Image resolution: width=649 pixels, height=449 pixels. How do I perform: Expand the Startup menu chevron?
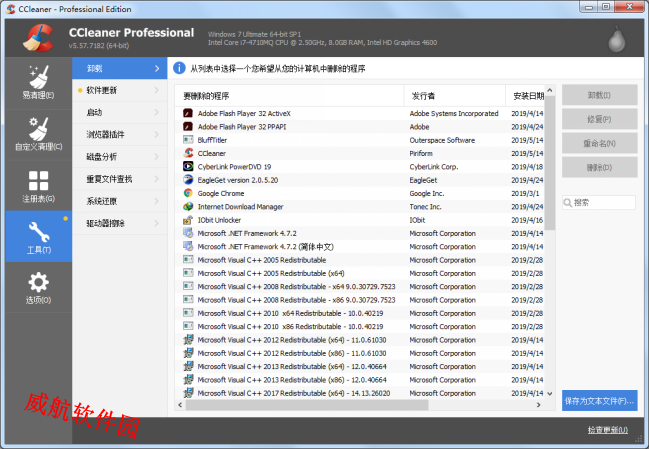tap(156, 112)
